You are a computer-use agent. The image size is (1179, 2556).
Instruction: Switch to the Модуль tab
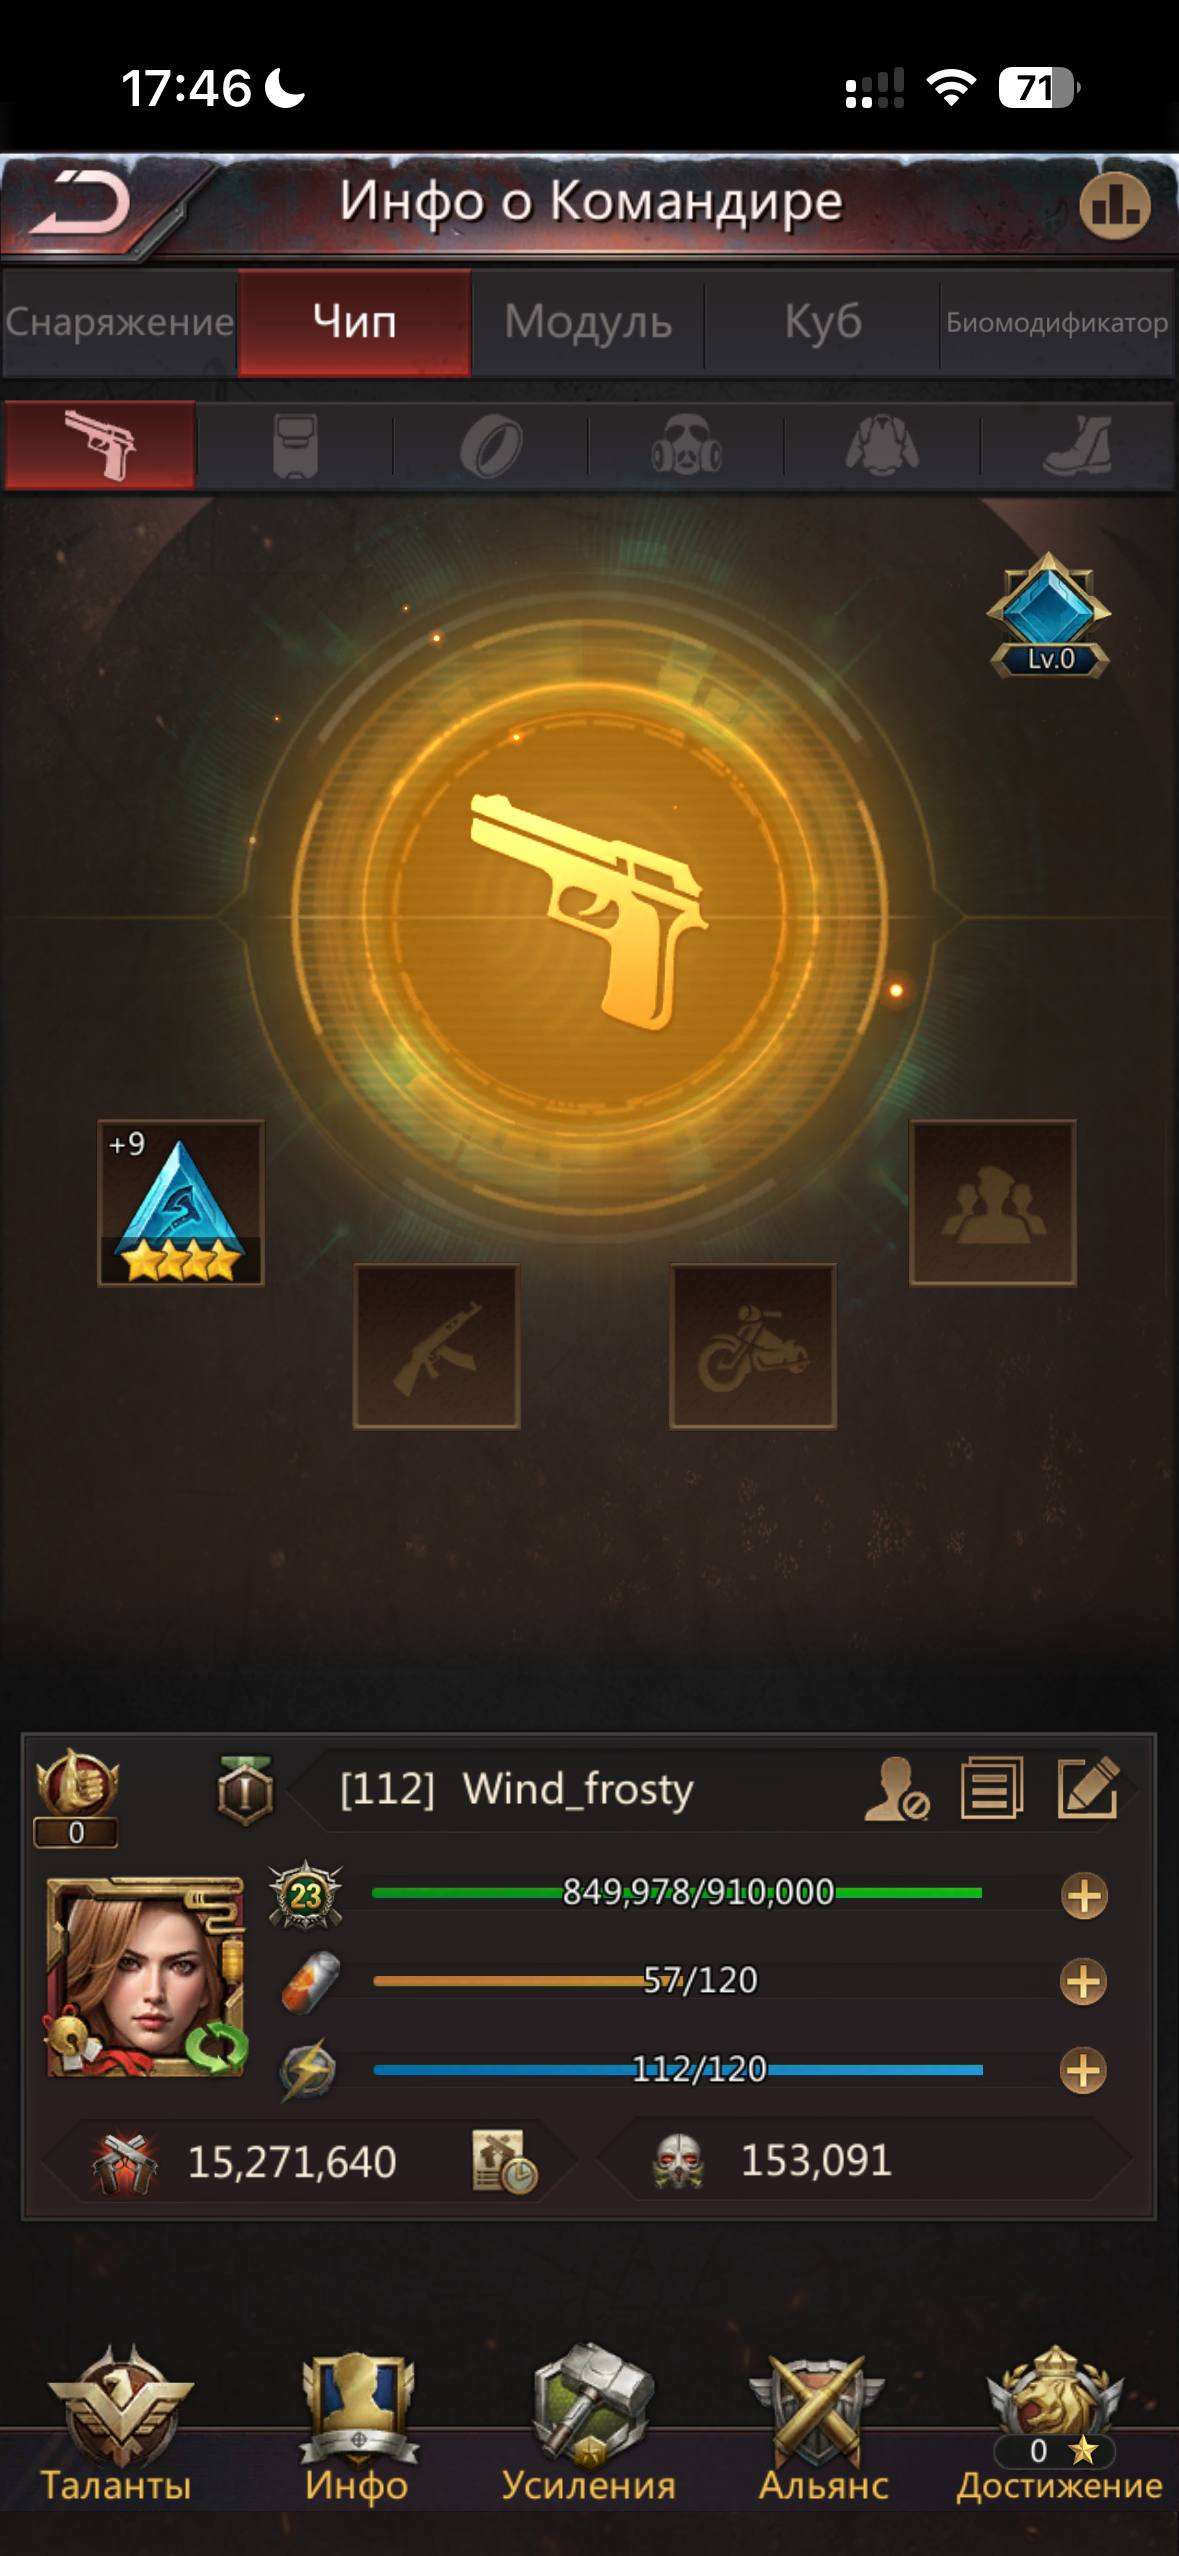point(588,322)
